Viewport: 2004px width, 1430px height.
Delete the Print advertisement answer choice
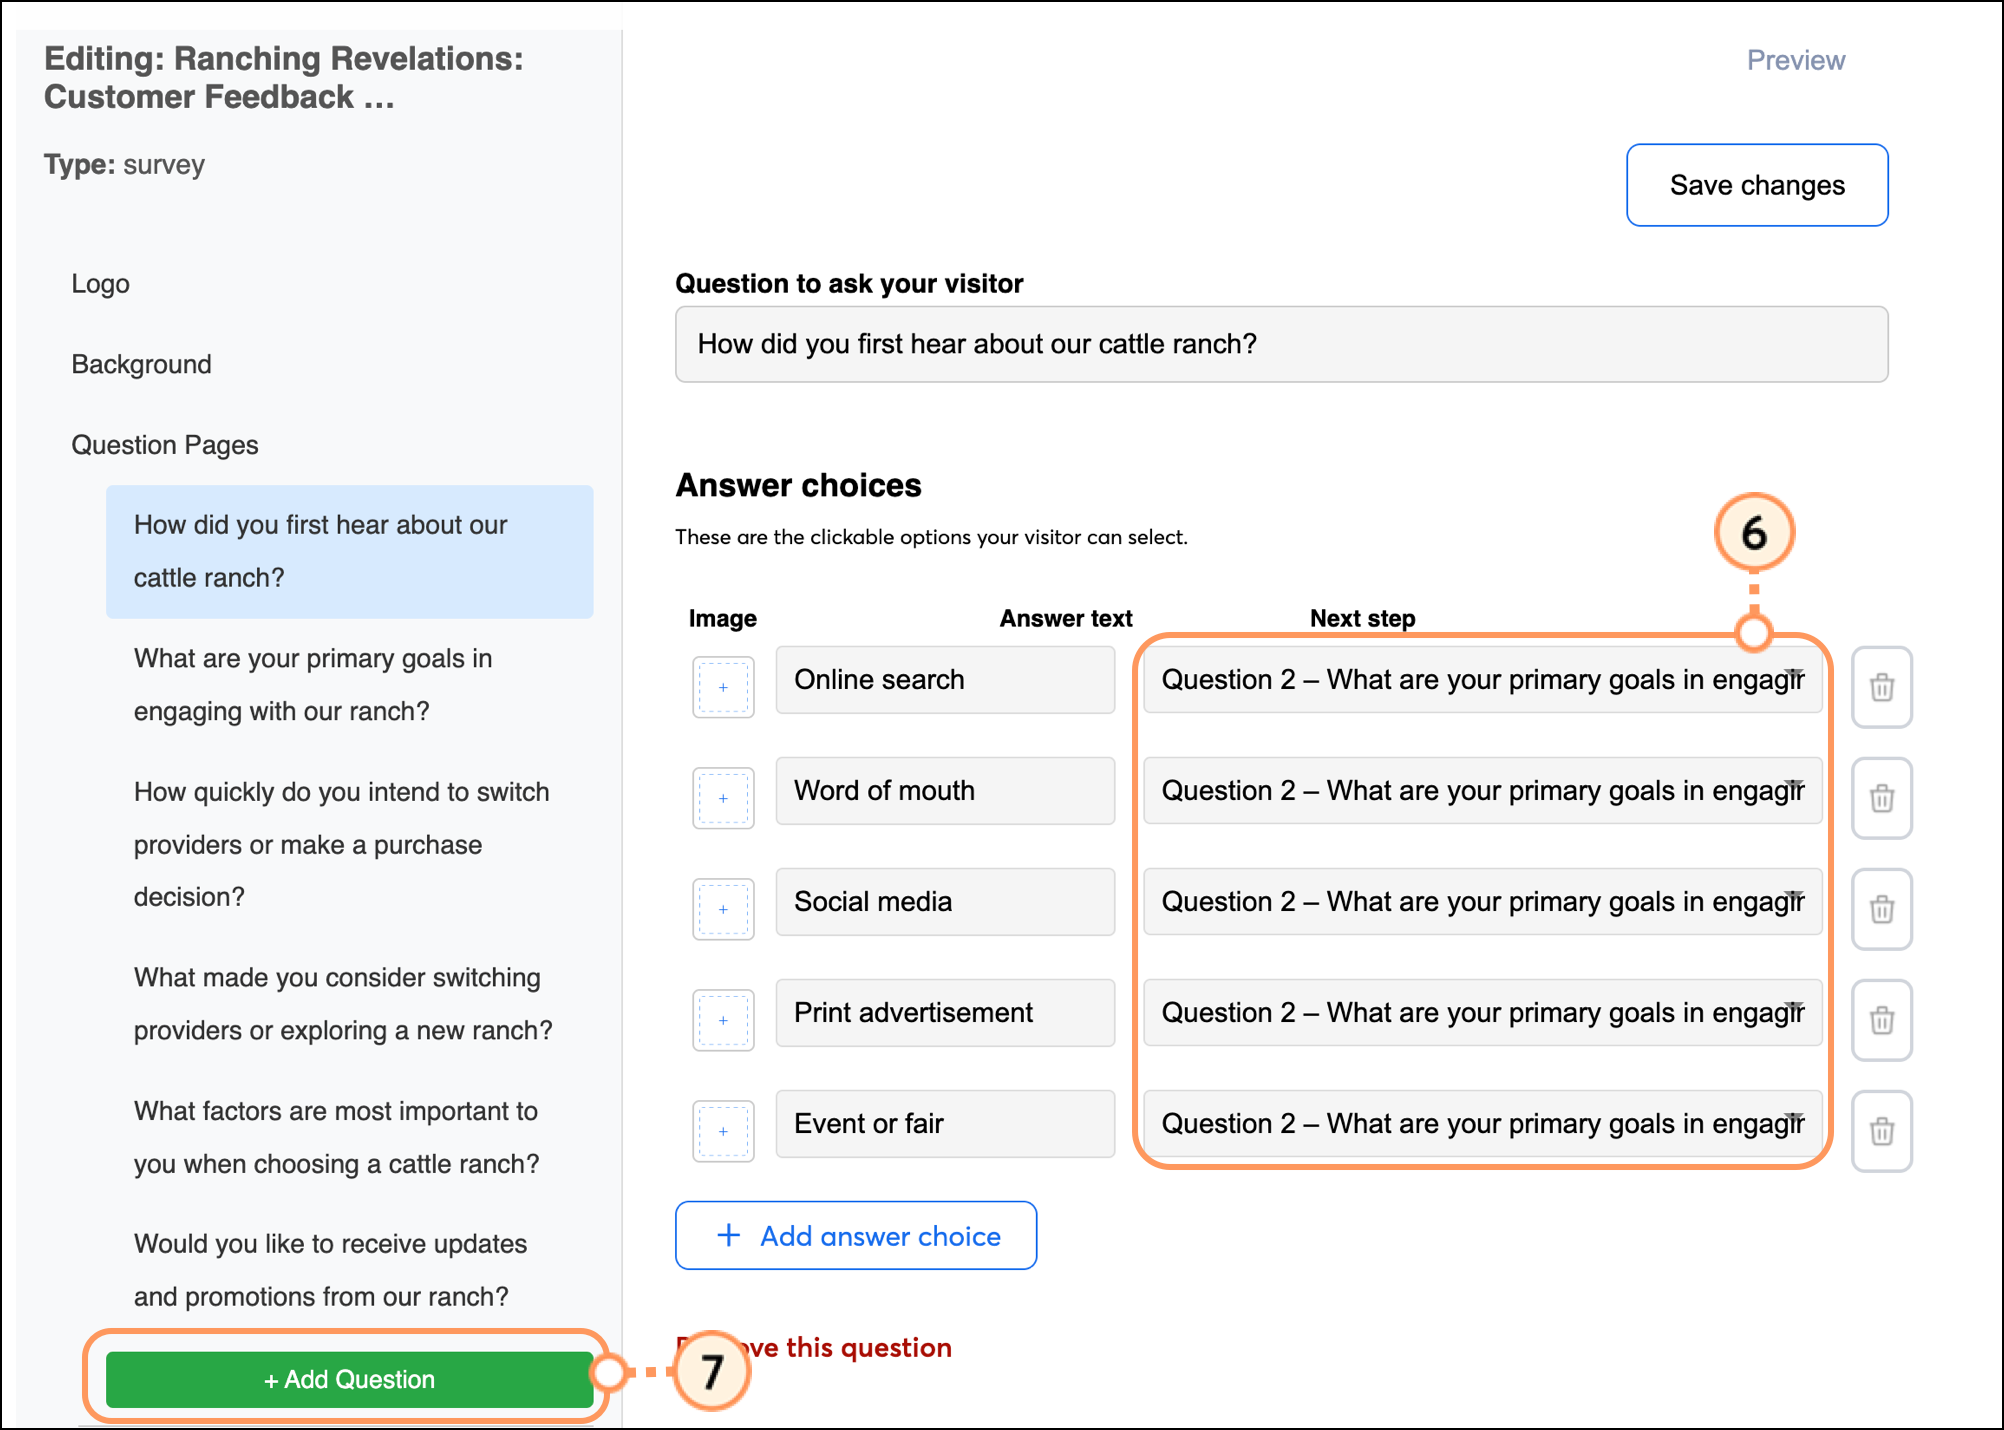click(1881, 1020)
